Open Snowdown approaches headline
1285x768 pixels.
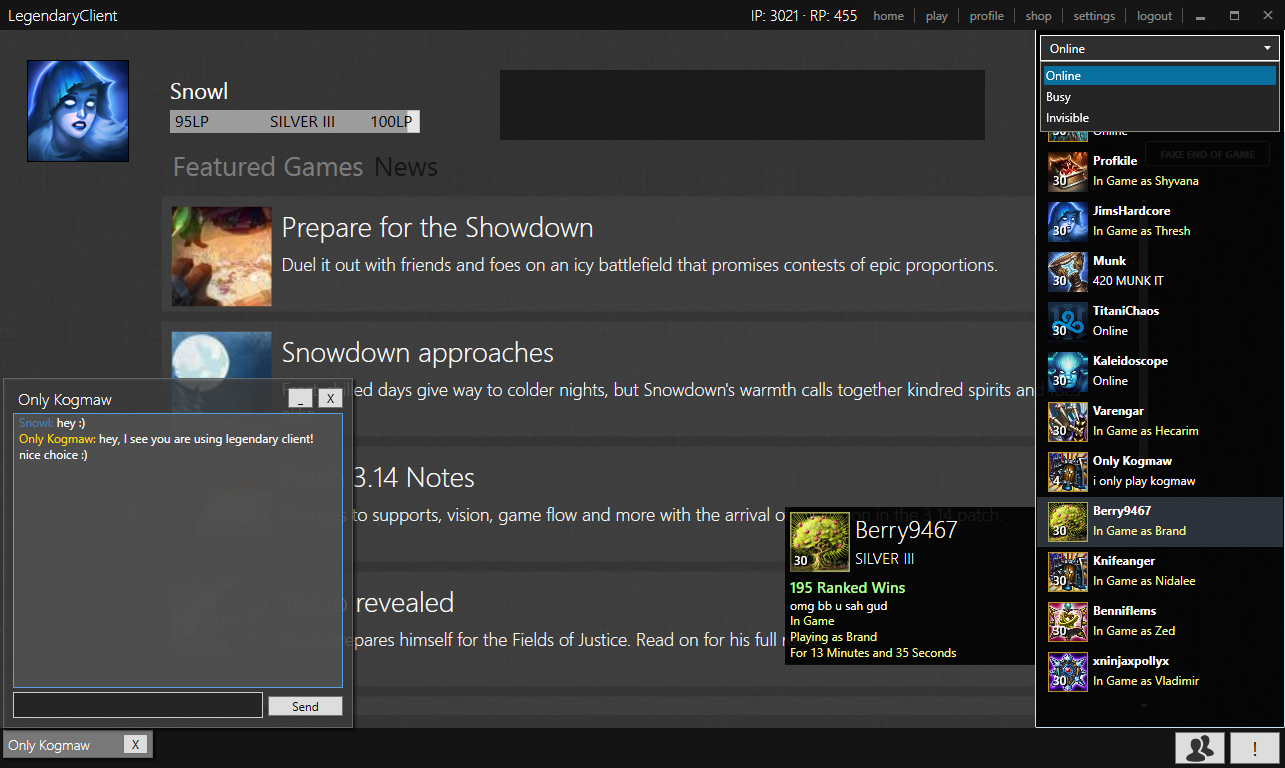click(417, 353)
